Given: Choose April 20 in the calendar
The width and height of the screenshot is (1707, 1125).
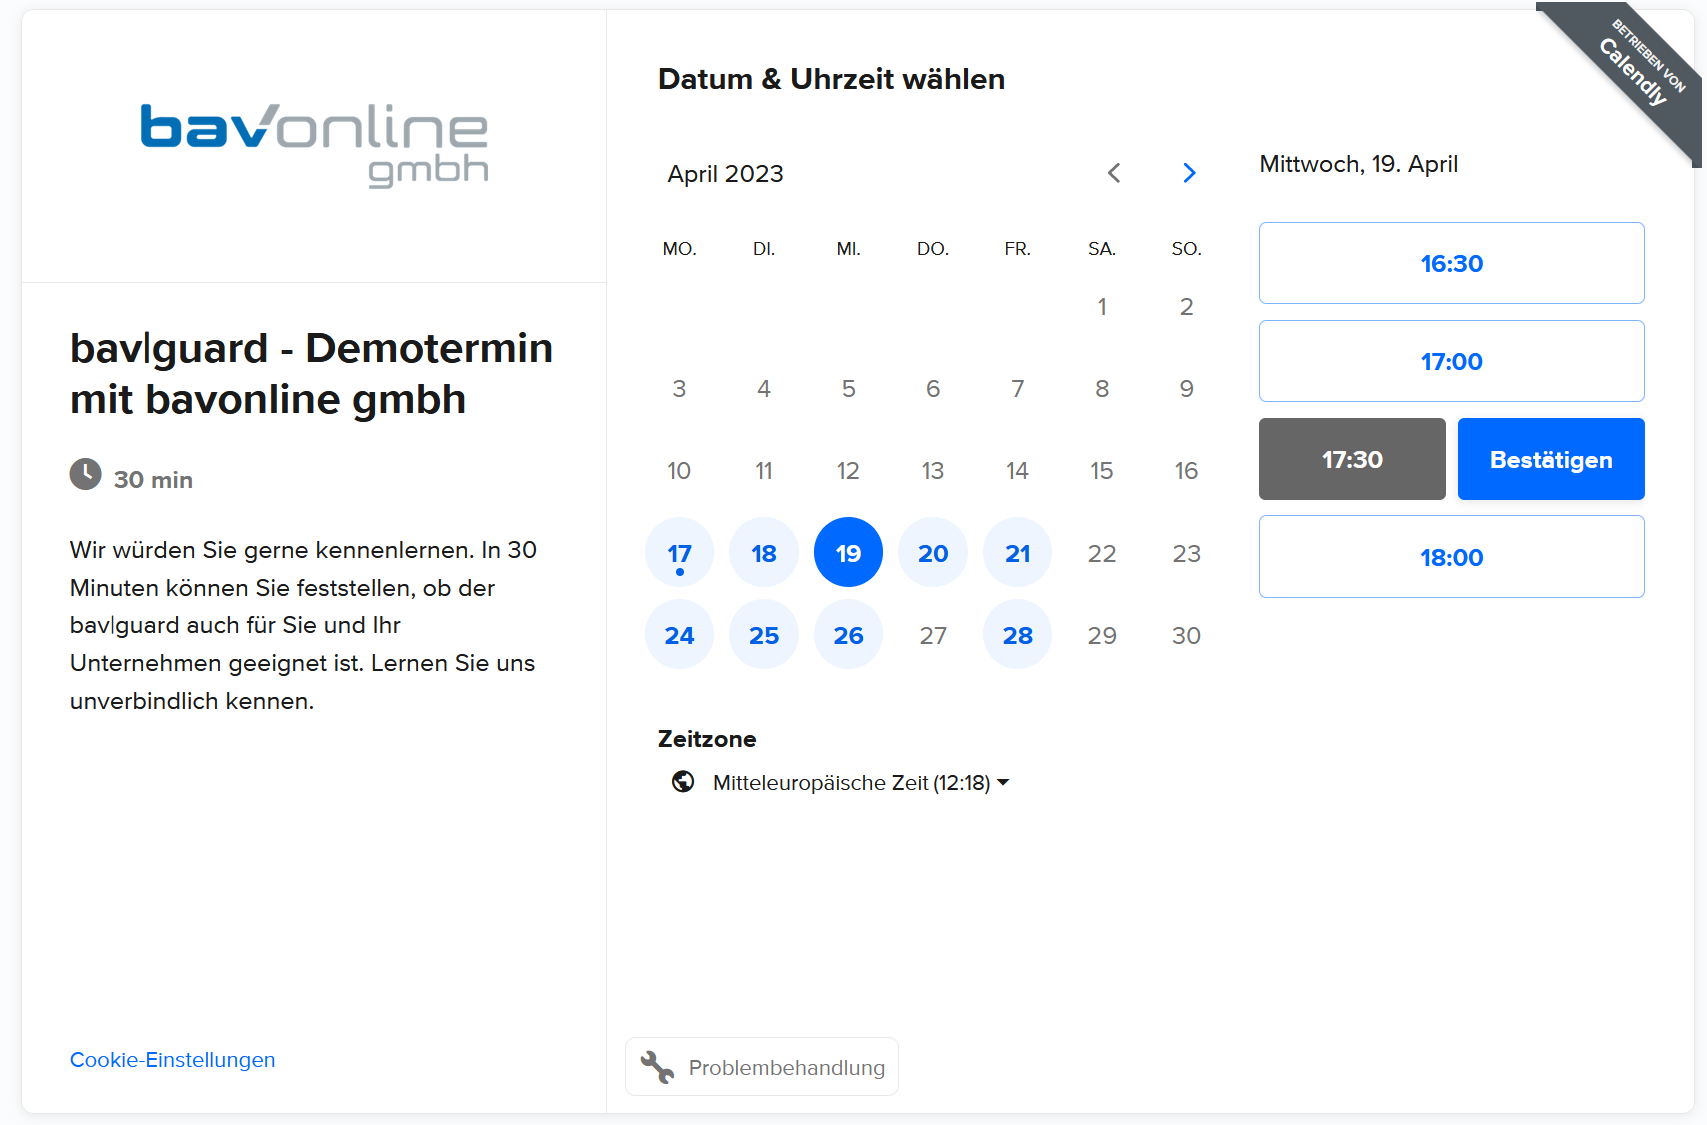Looking at the screenshot, I should (x=933, y=553).
